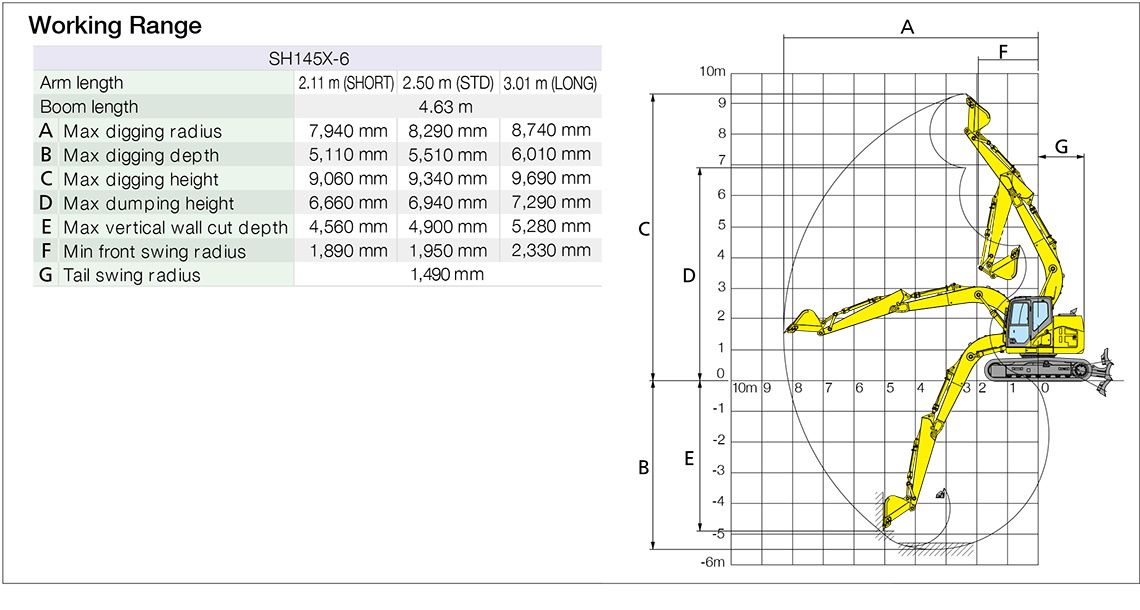This screenshot has width=1140, height=610.
Task: Click dimension letter G in the diagram
Action: 1061,146
